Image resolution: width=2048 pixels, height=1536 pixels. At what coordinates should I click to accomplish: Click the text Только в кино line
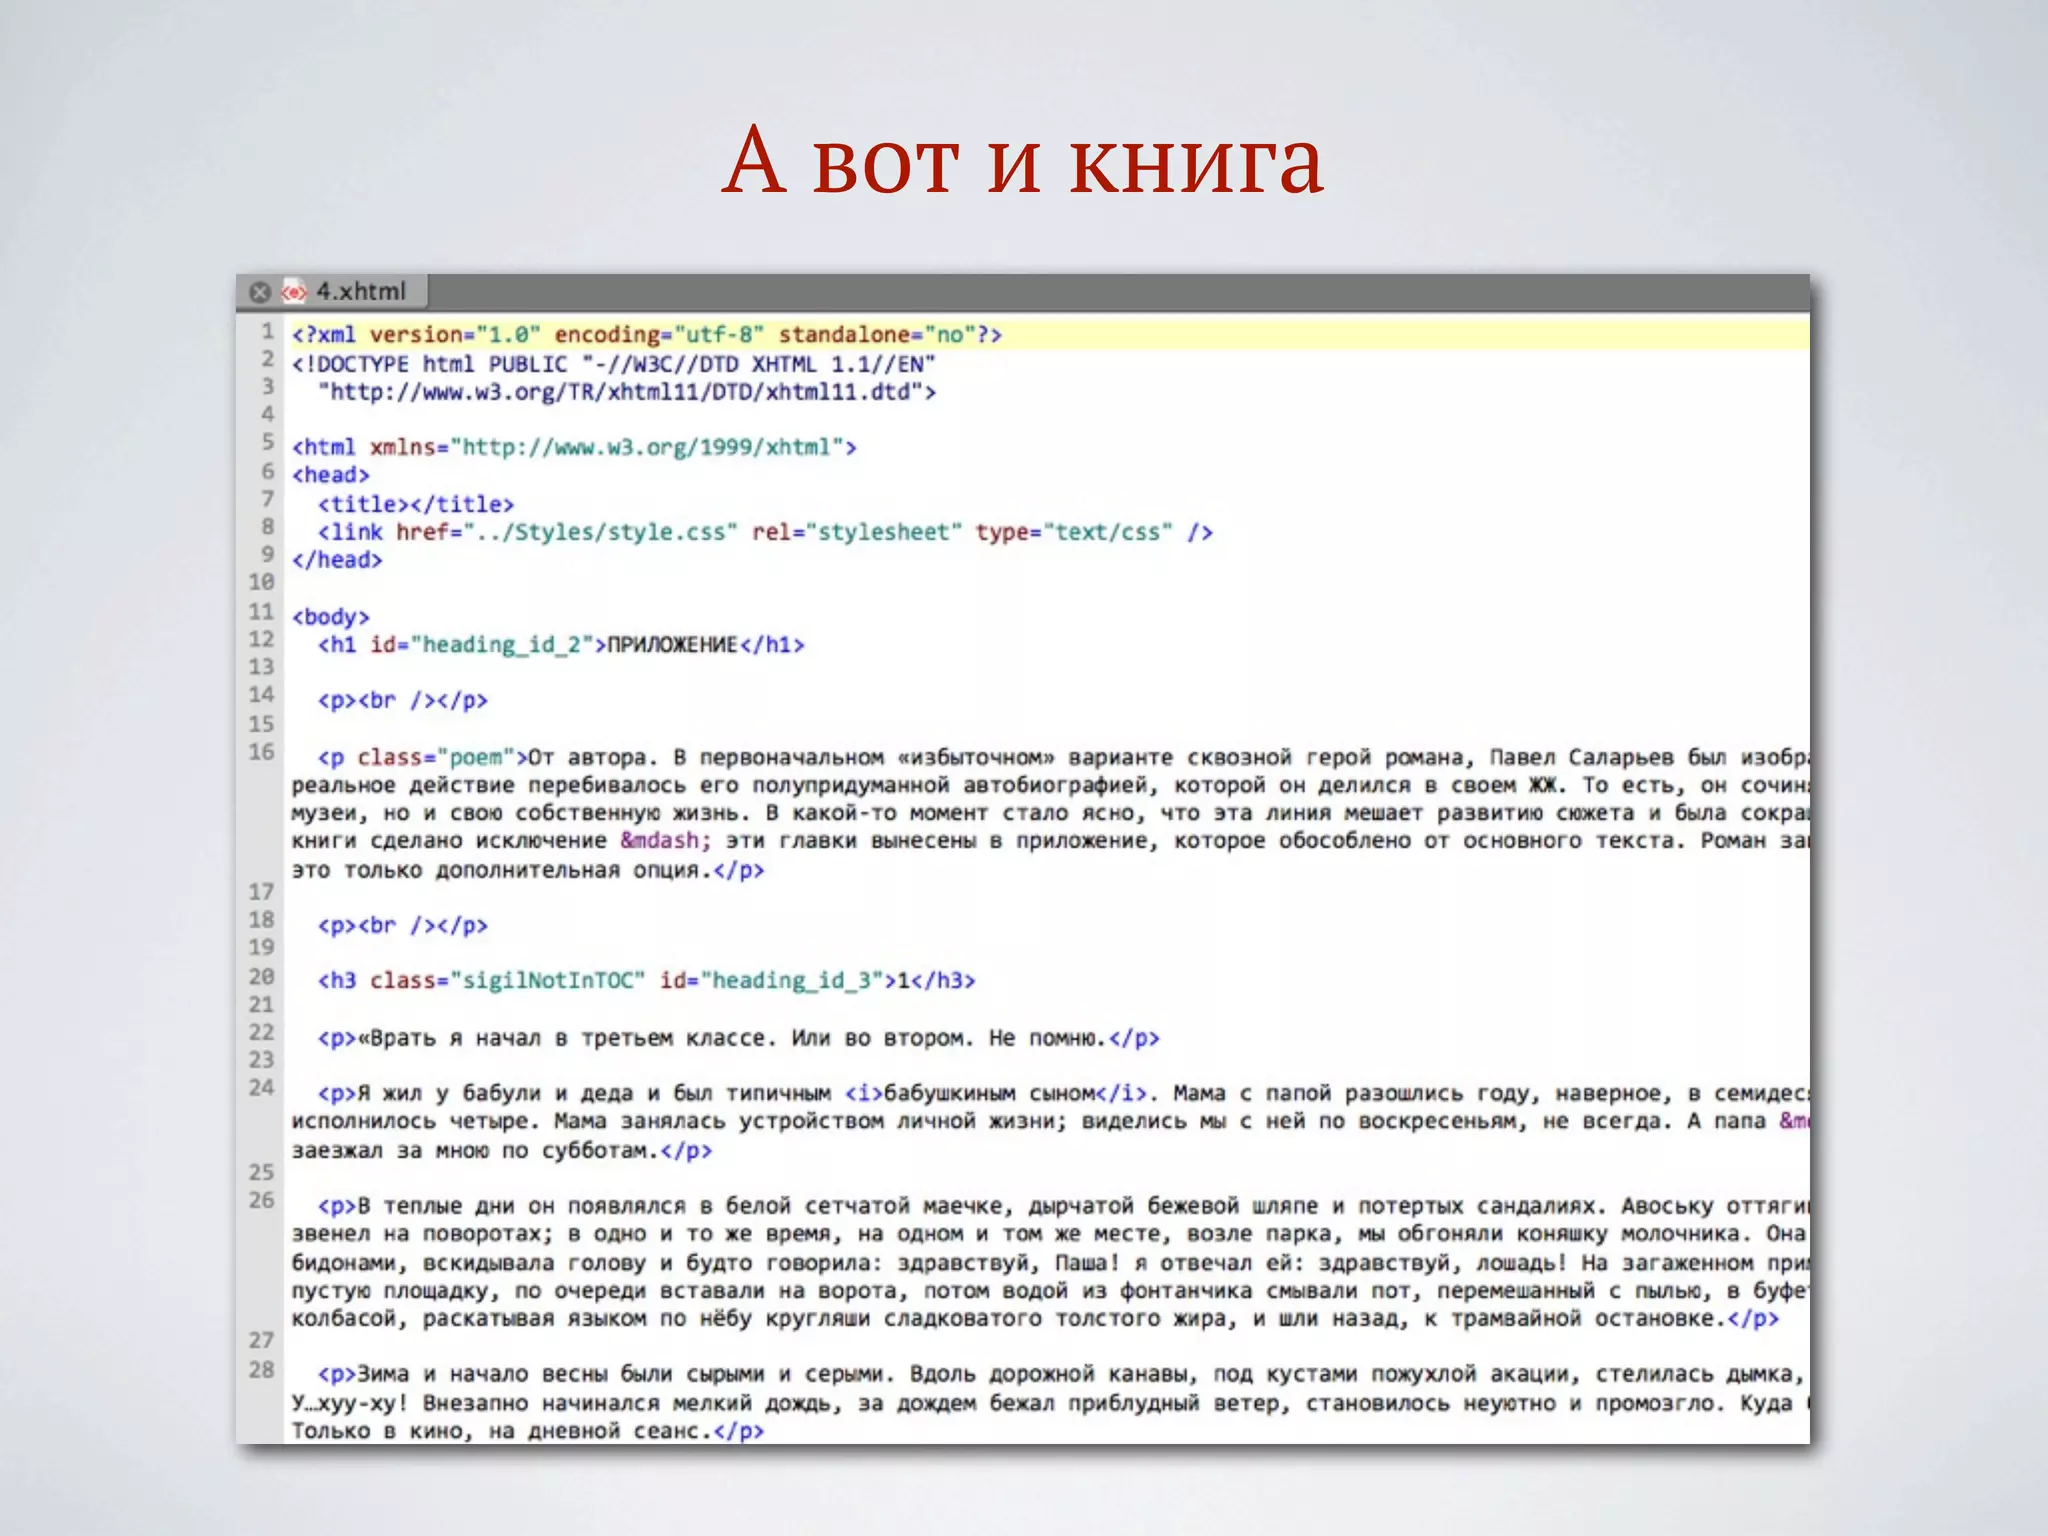click(x=527, y=1431)
